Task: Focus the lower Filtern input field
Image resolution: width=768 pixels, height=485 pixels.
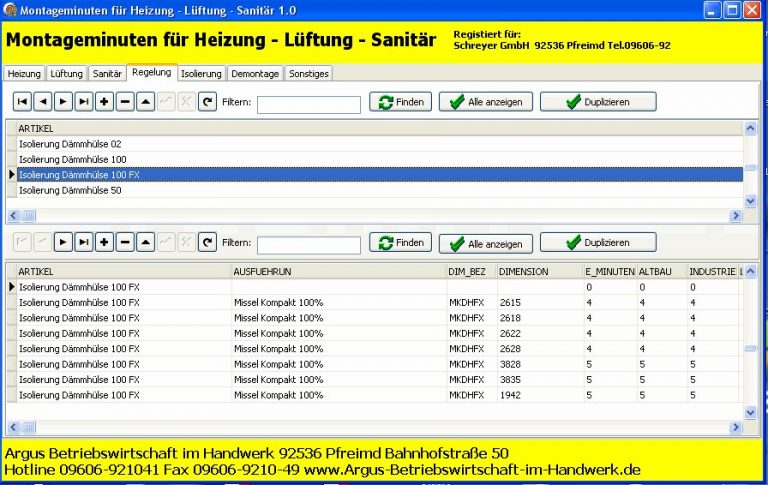Action: coord(309,245)
